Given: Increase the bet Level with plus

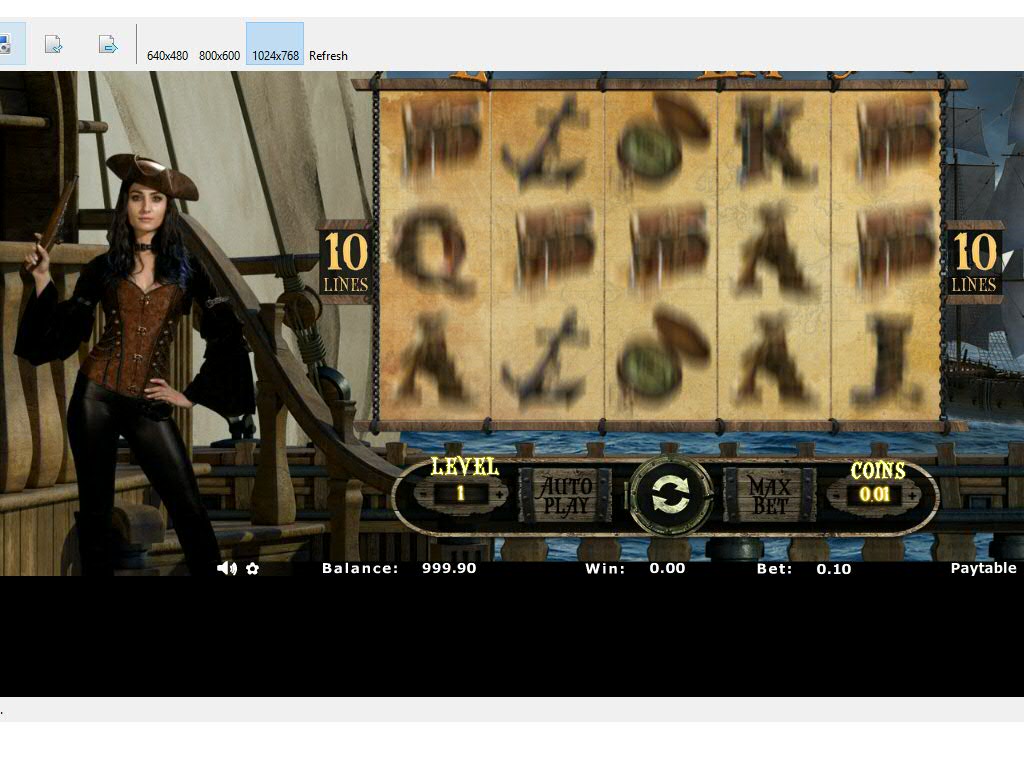Looking at the screenshot, I should [500, 494].
